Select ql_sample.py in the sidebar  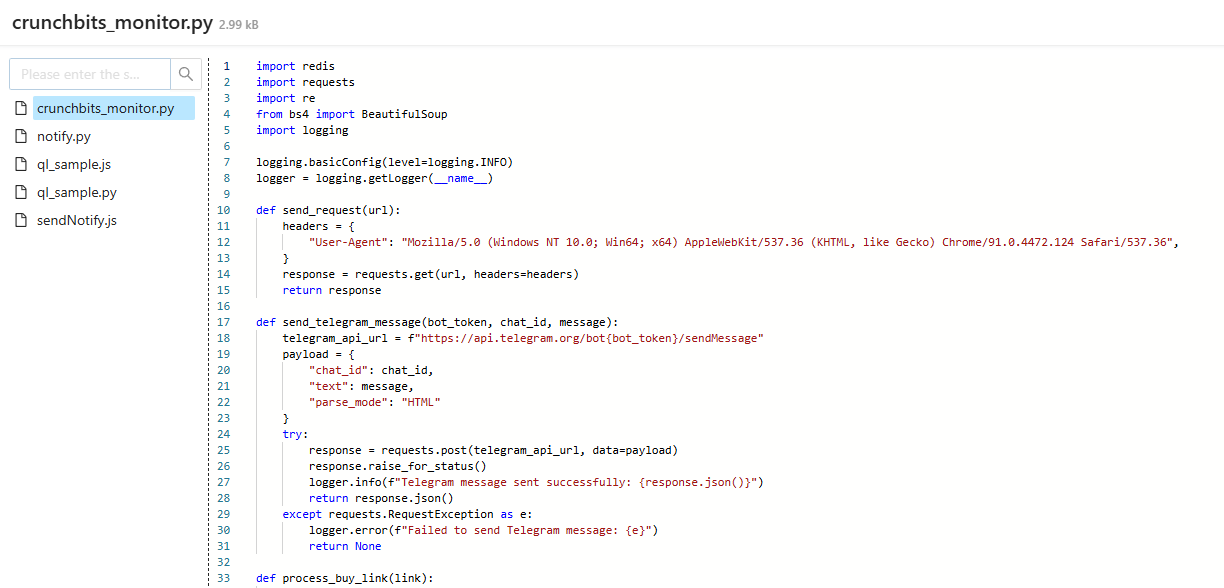pyautogui.click(x=77, y=192)
